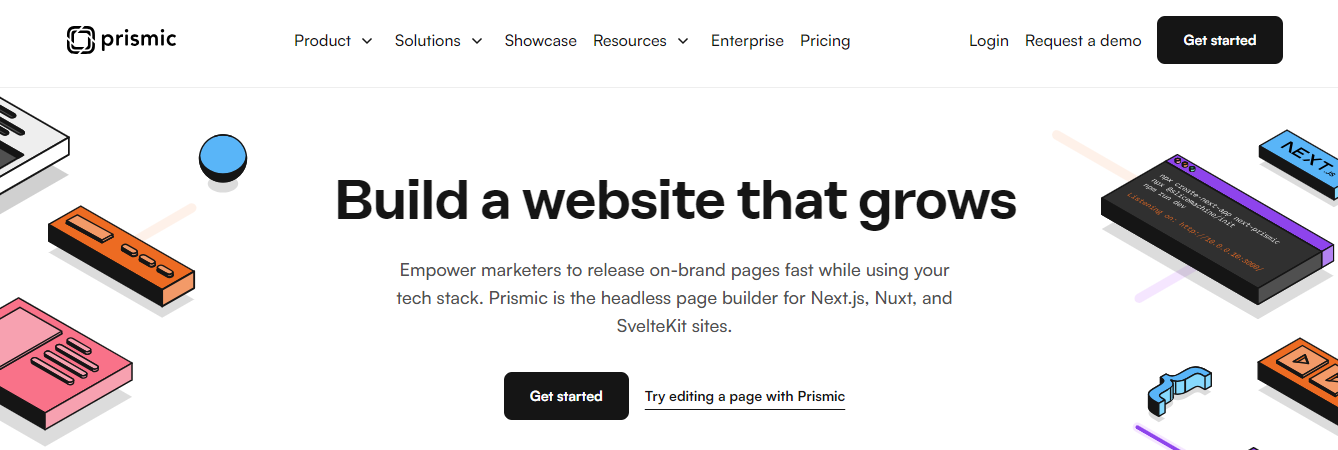Click Request a demo link

[1083, 41]
